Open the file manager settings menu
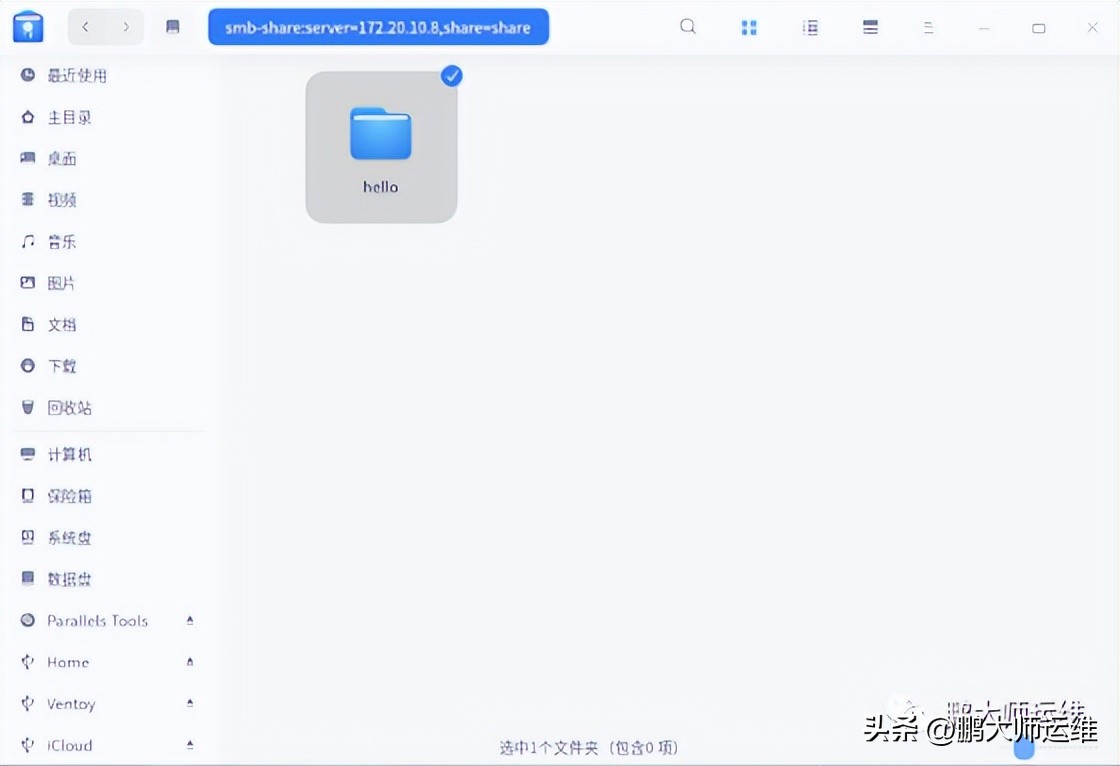The height and width of the screenshot is (766, 1120). (x=928, y=27)
